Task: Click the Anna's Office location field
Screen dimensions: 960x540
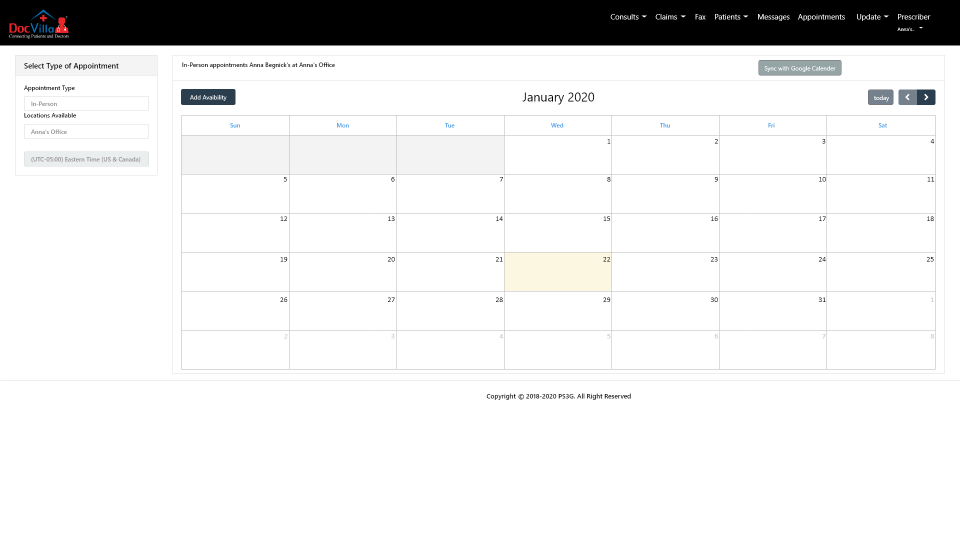Action: point(86,132)
